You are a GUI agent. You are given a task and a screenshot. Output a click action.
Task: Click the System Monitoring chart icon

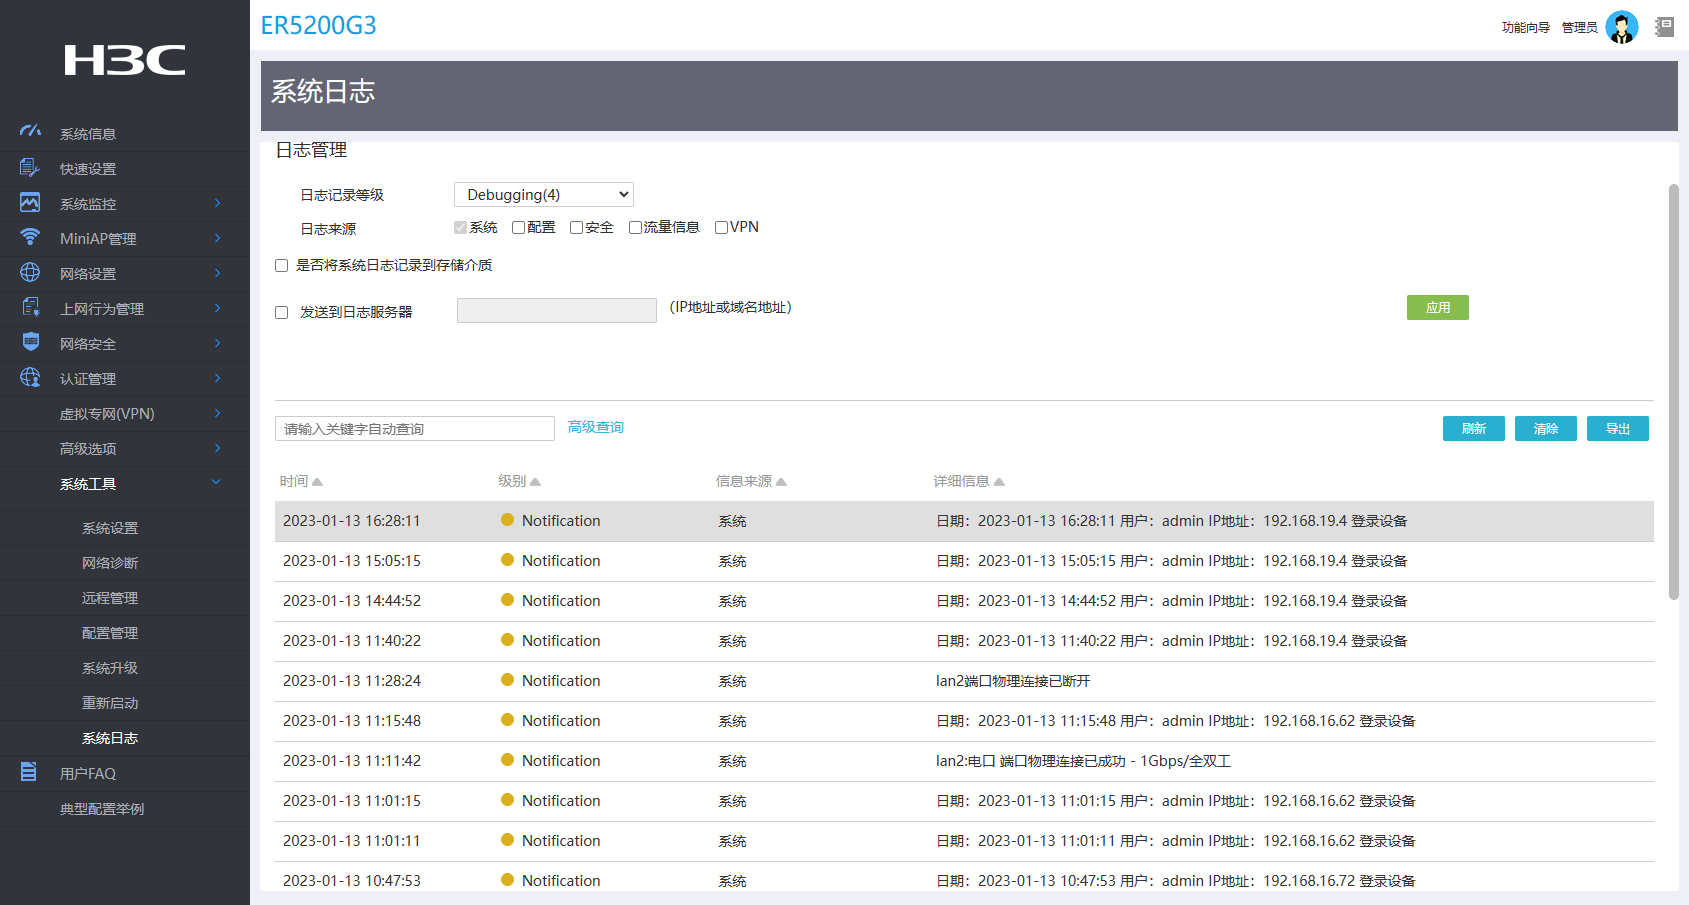[x=30, y=203]
